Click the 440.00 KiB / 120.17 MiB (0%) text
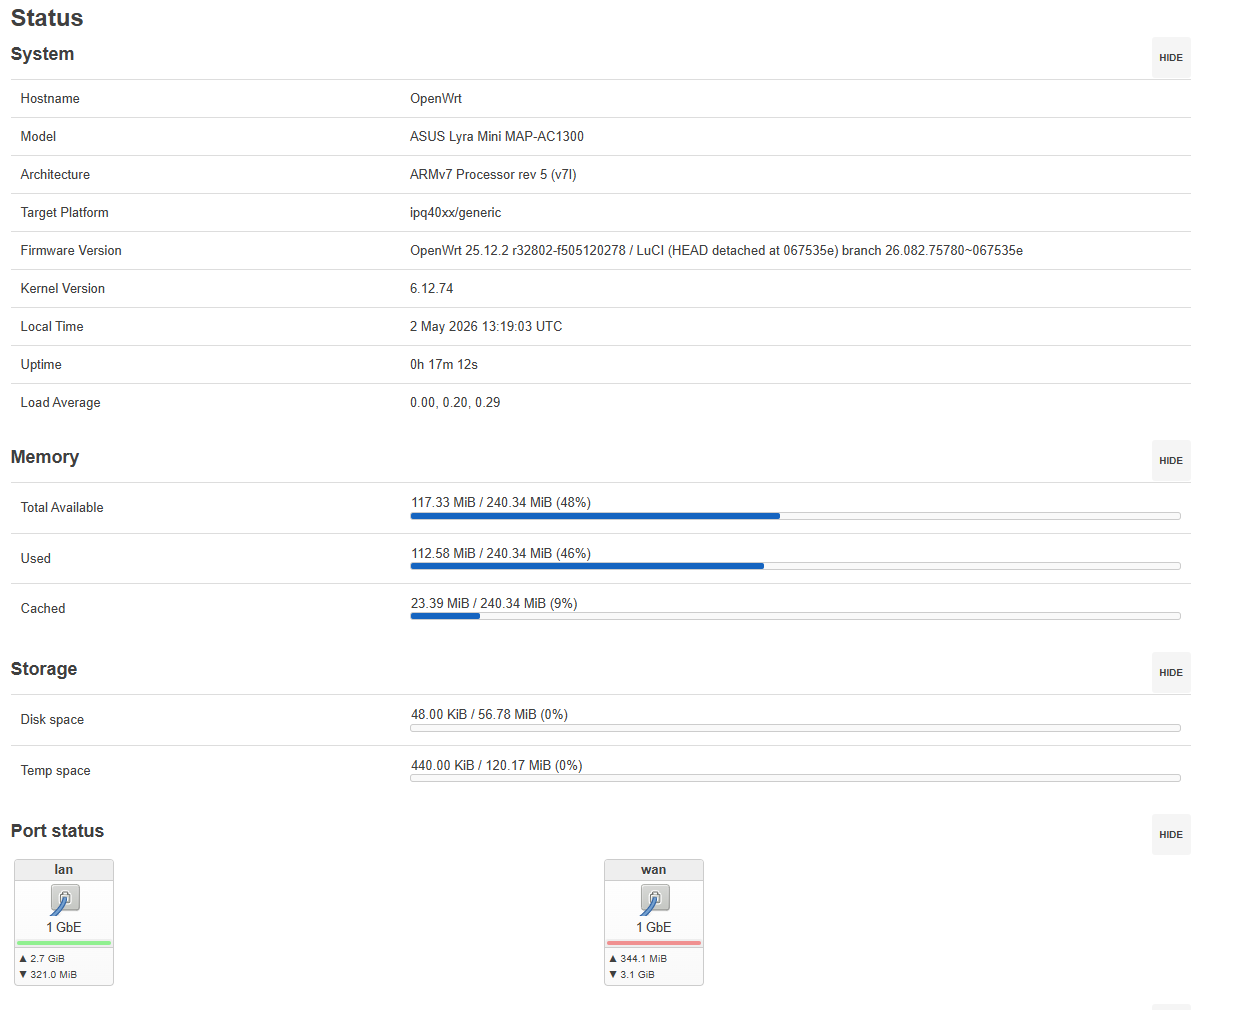1253x1010 pixels. coord(497,766)
